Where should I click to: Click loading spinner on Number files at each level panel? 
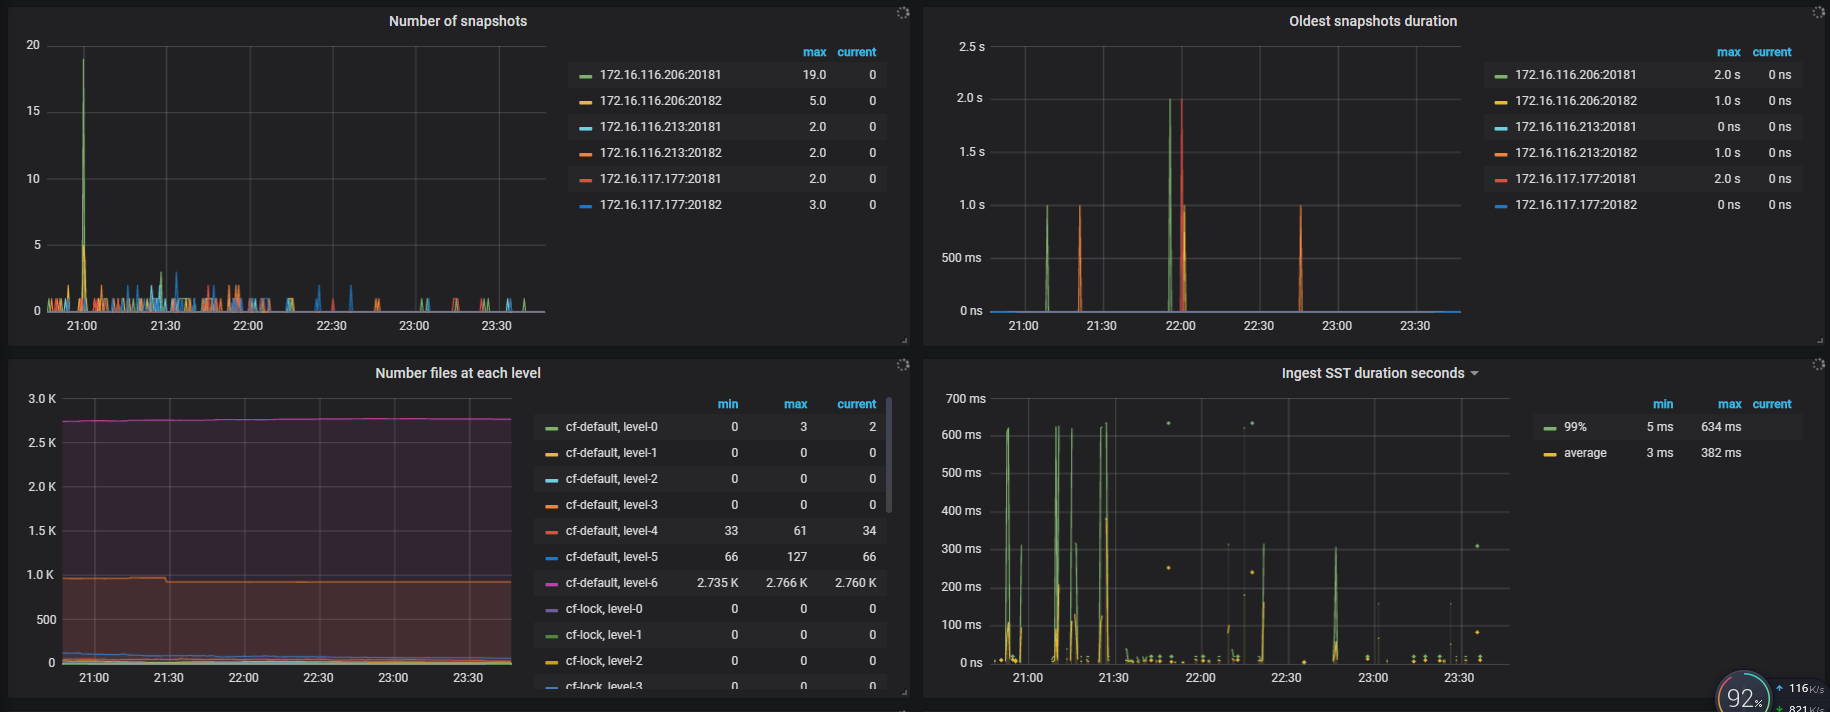(902, 365)
